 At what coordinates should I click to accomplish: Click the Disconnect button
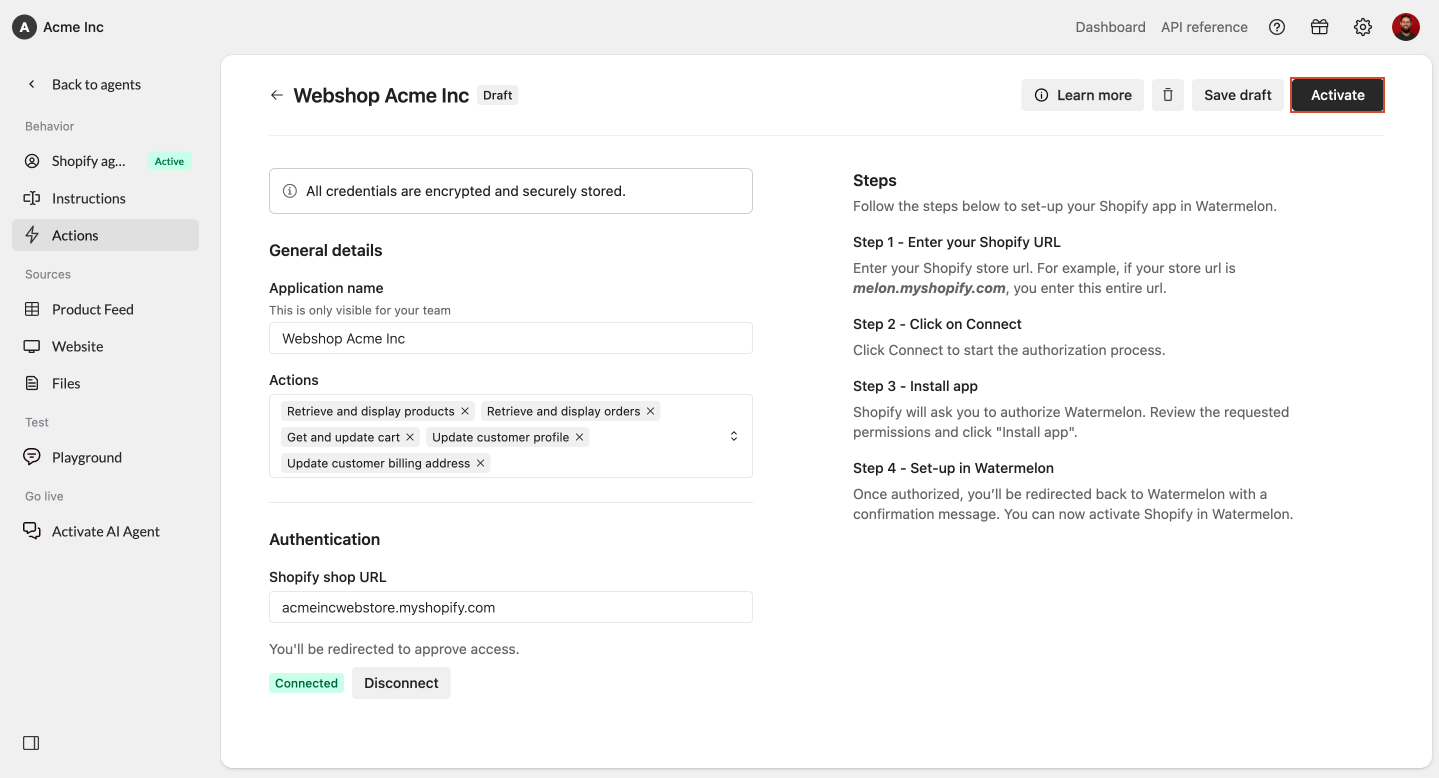(x=401, y=683)
